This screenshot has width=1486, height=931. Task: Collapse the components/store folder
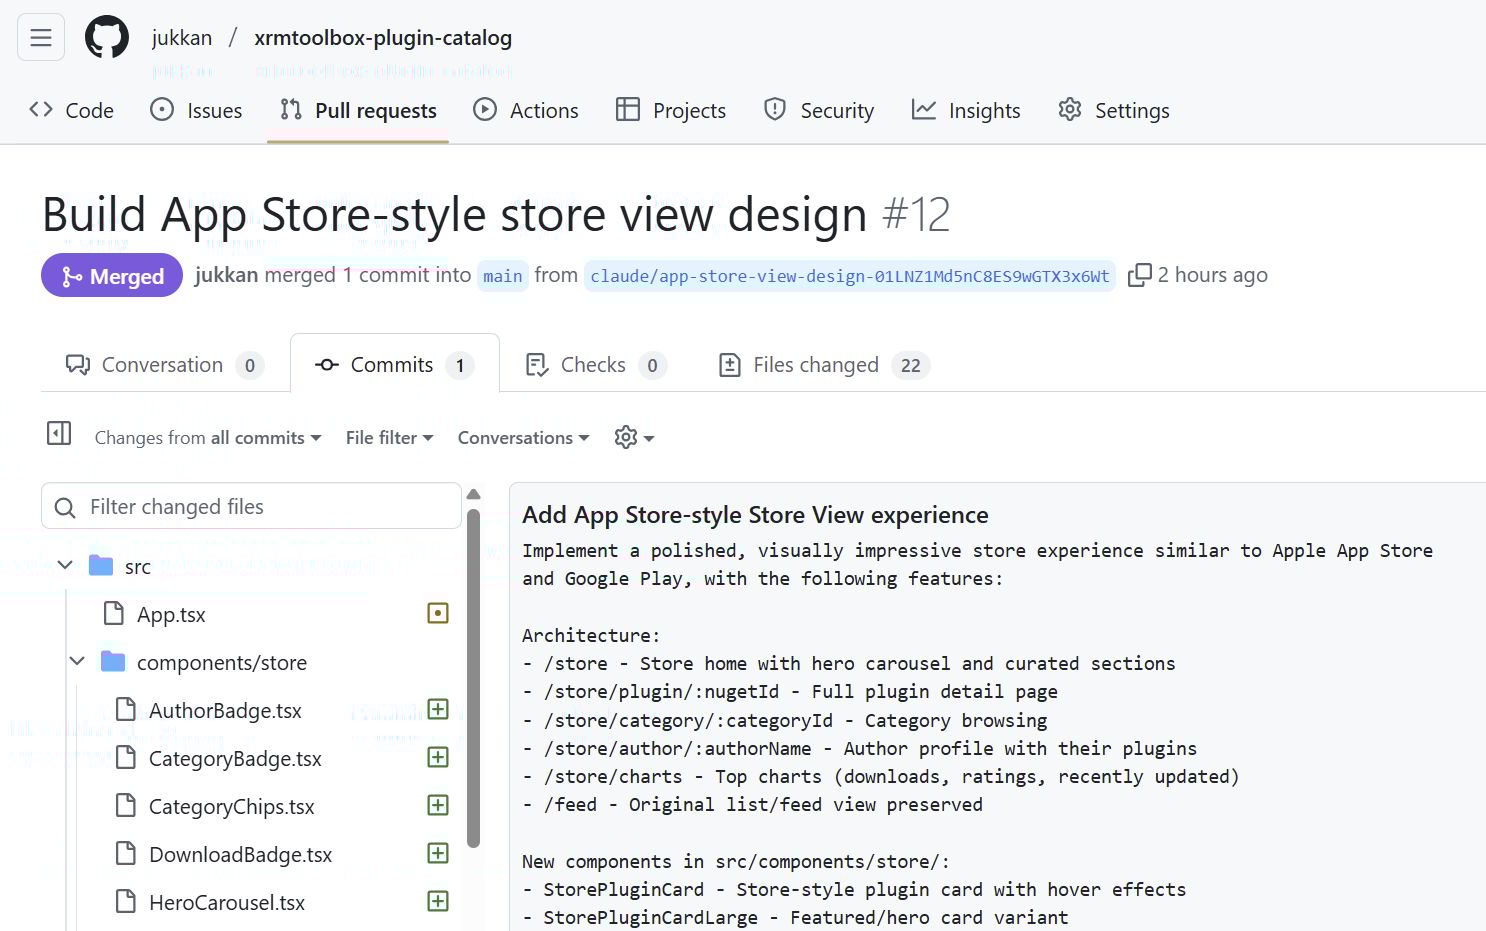[78, 662]
